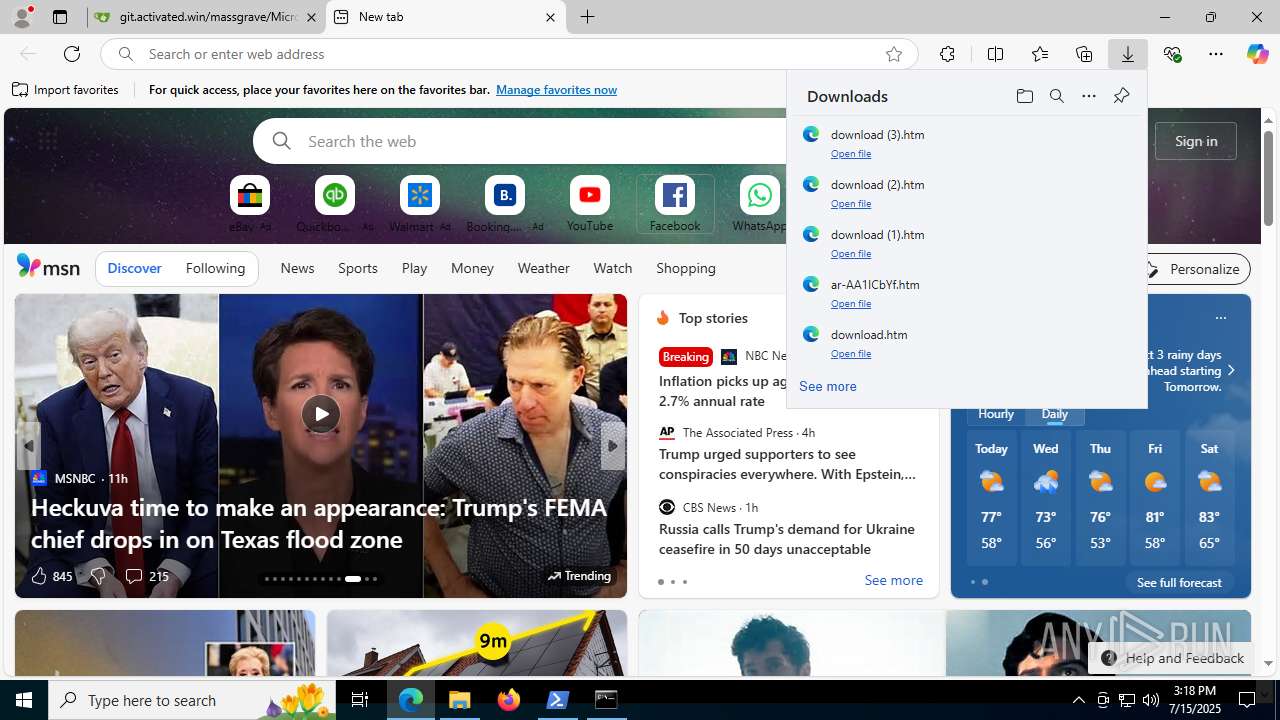Click Open file under download (3).htm

[x=851, y=154]
